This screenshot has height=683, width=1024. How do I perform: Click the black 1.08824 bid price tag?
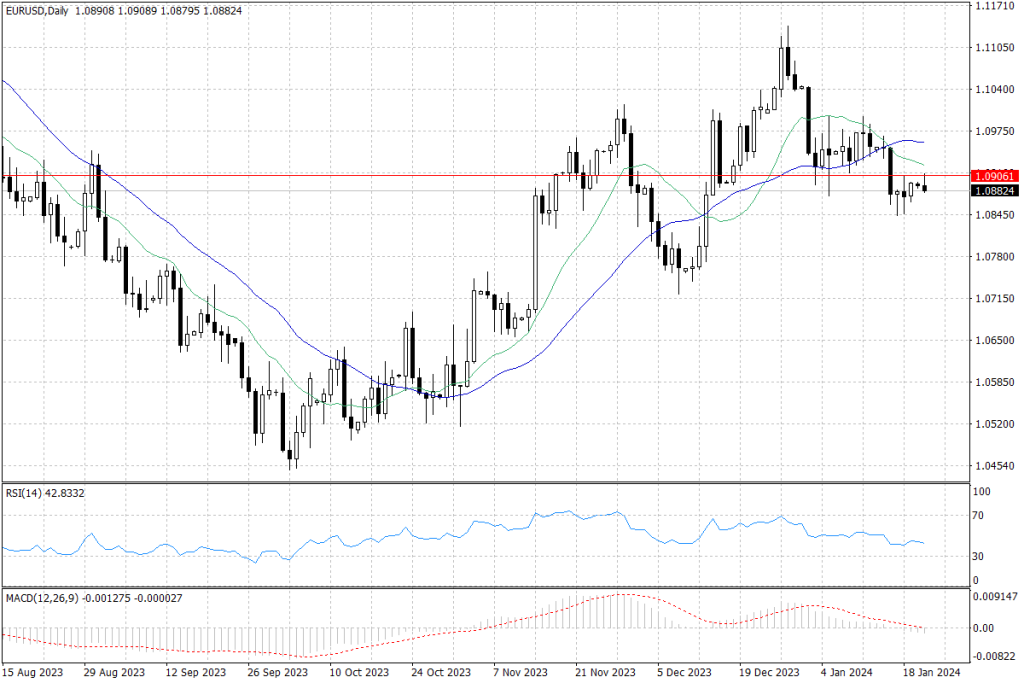(994, 190)
